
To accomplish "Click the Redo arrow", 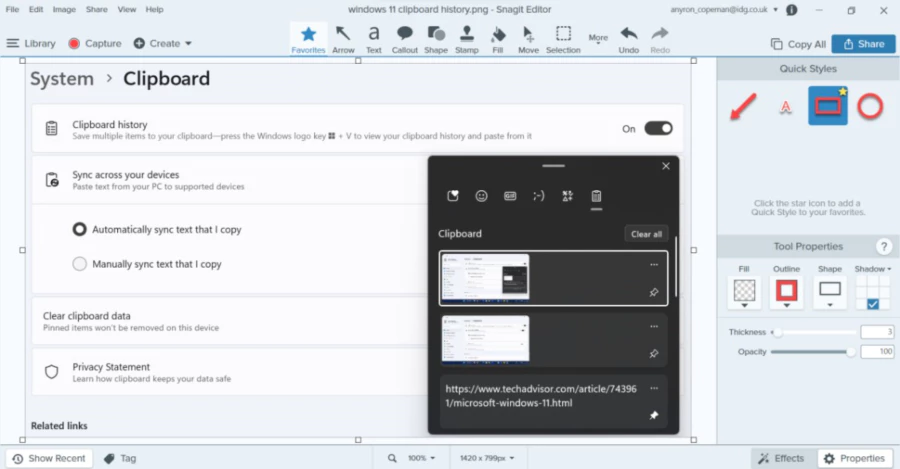I will tap(660, 39).
